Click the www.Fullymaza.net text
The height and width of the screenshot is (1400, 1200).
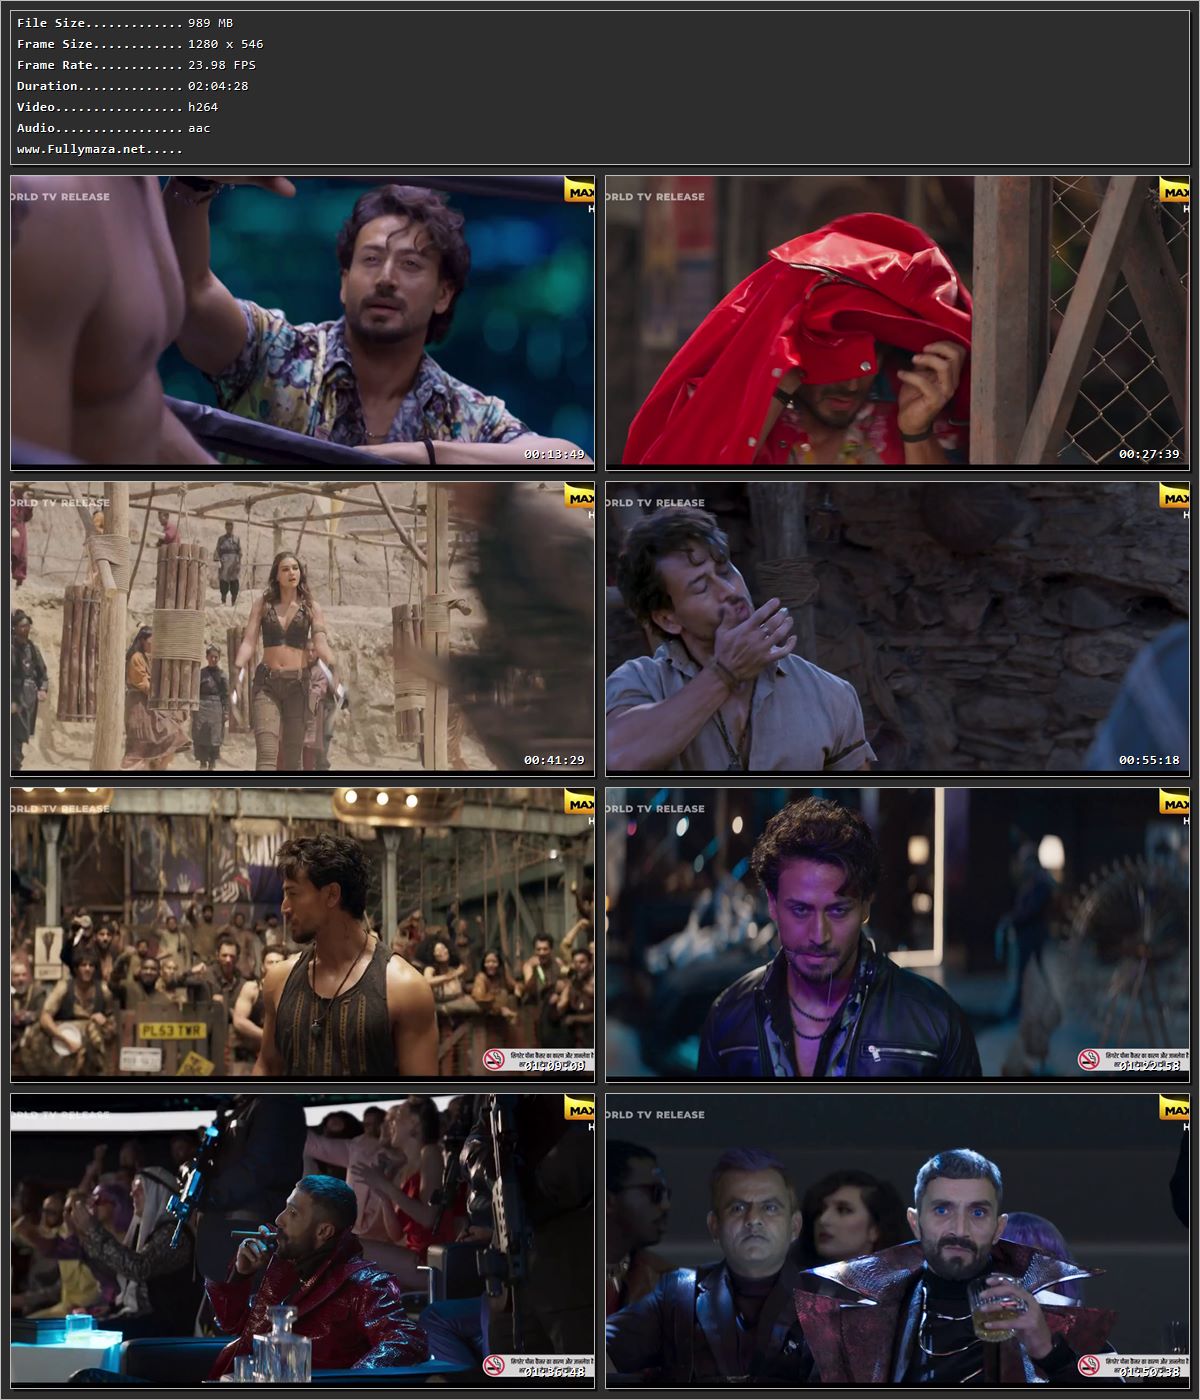(x=81, y=149)
